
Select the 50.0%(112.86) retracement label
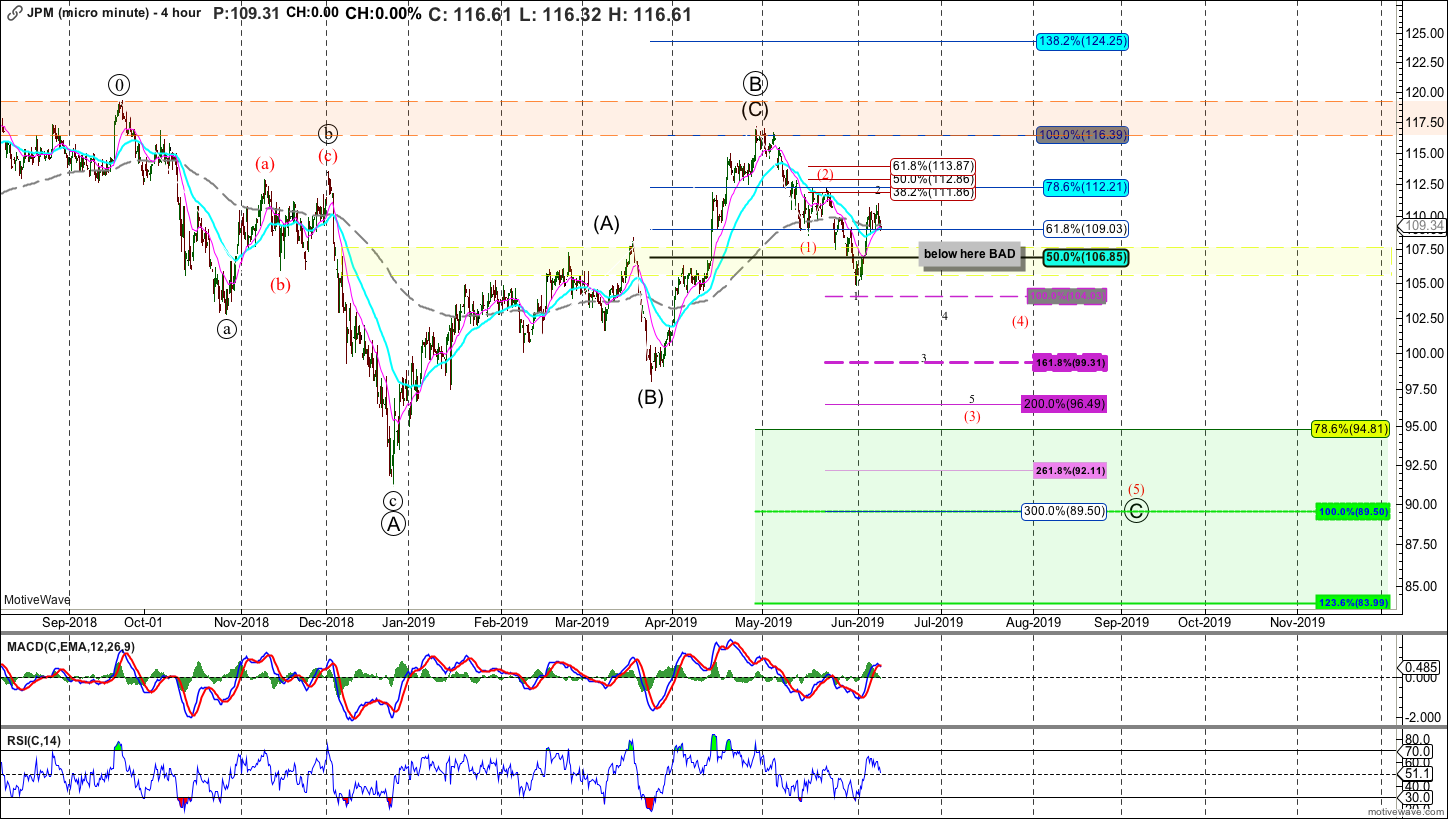click(x=932, y=179)
